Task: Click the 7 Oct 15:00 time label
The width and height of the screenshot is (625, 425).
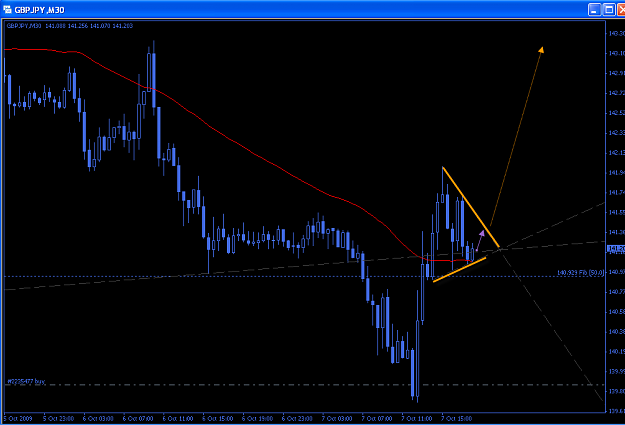Action: [457, 418]
